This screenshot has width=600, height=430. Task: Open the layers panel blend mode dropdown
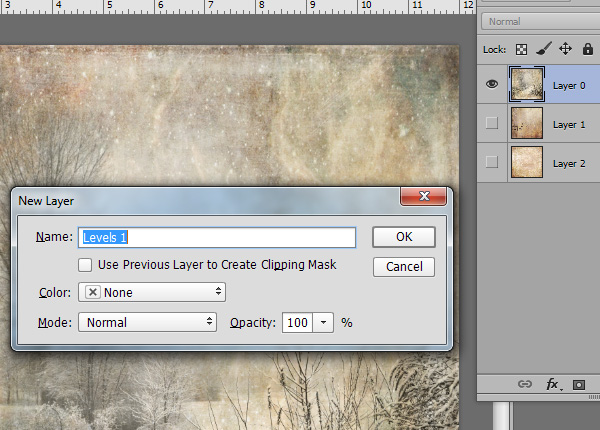(540, 21)
